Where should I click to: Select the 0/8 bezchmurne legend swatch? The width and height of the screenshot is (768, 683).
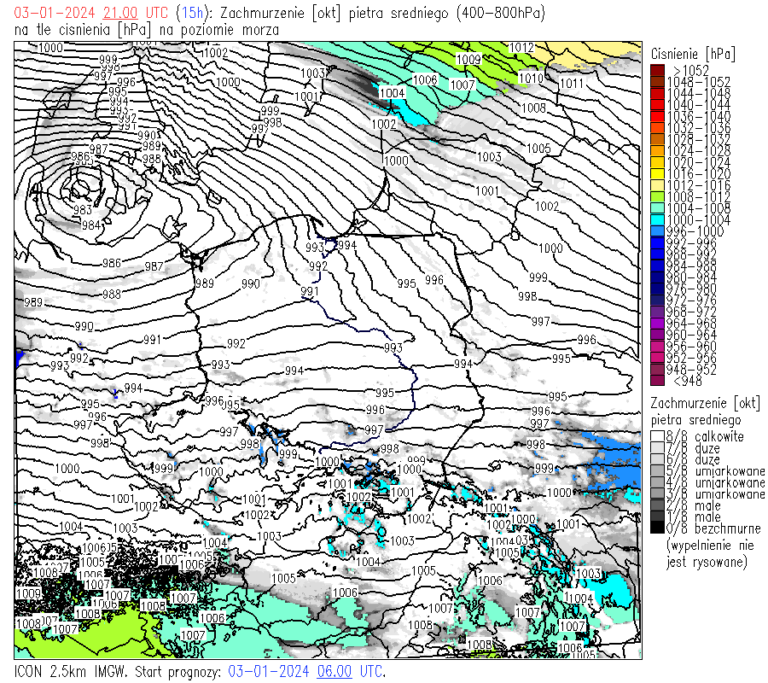click(656, 528)
